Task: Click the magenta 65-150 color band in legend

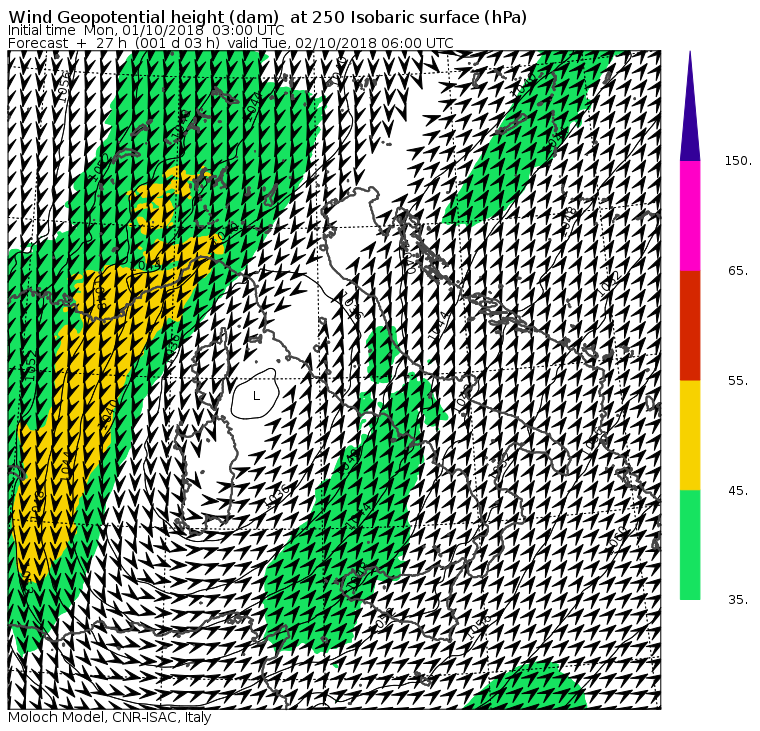Action: (x=690, y=216)
